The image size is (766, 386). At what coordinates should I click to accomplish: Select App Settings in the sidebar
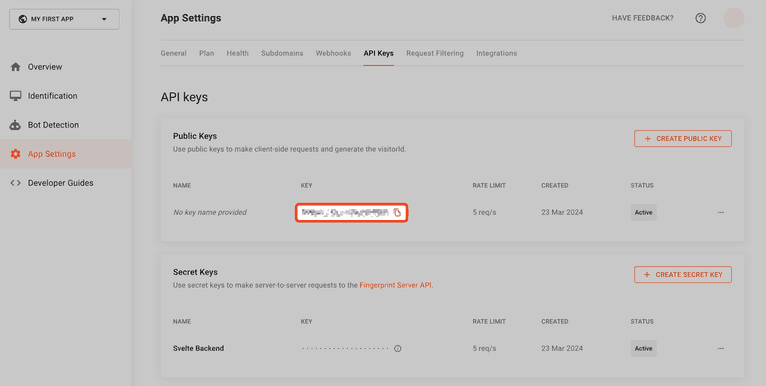(x=66, y=154)
